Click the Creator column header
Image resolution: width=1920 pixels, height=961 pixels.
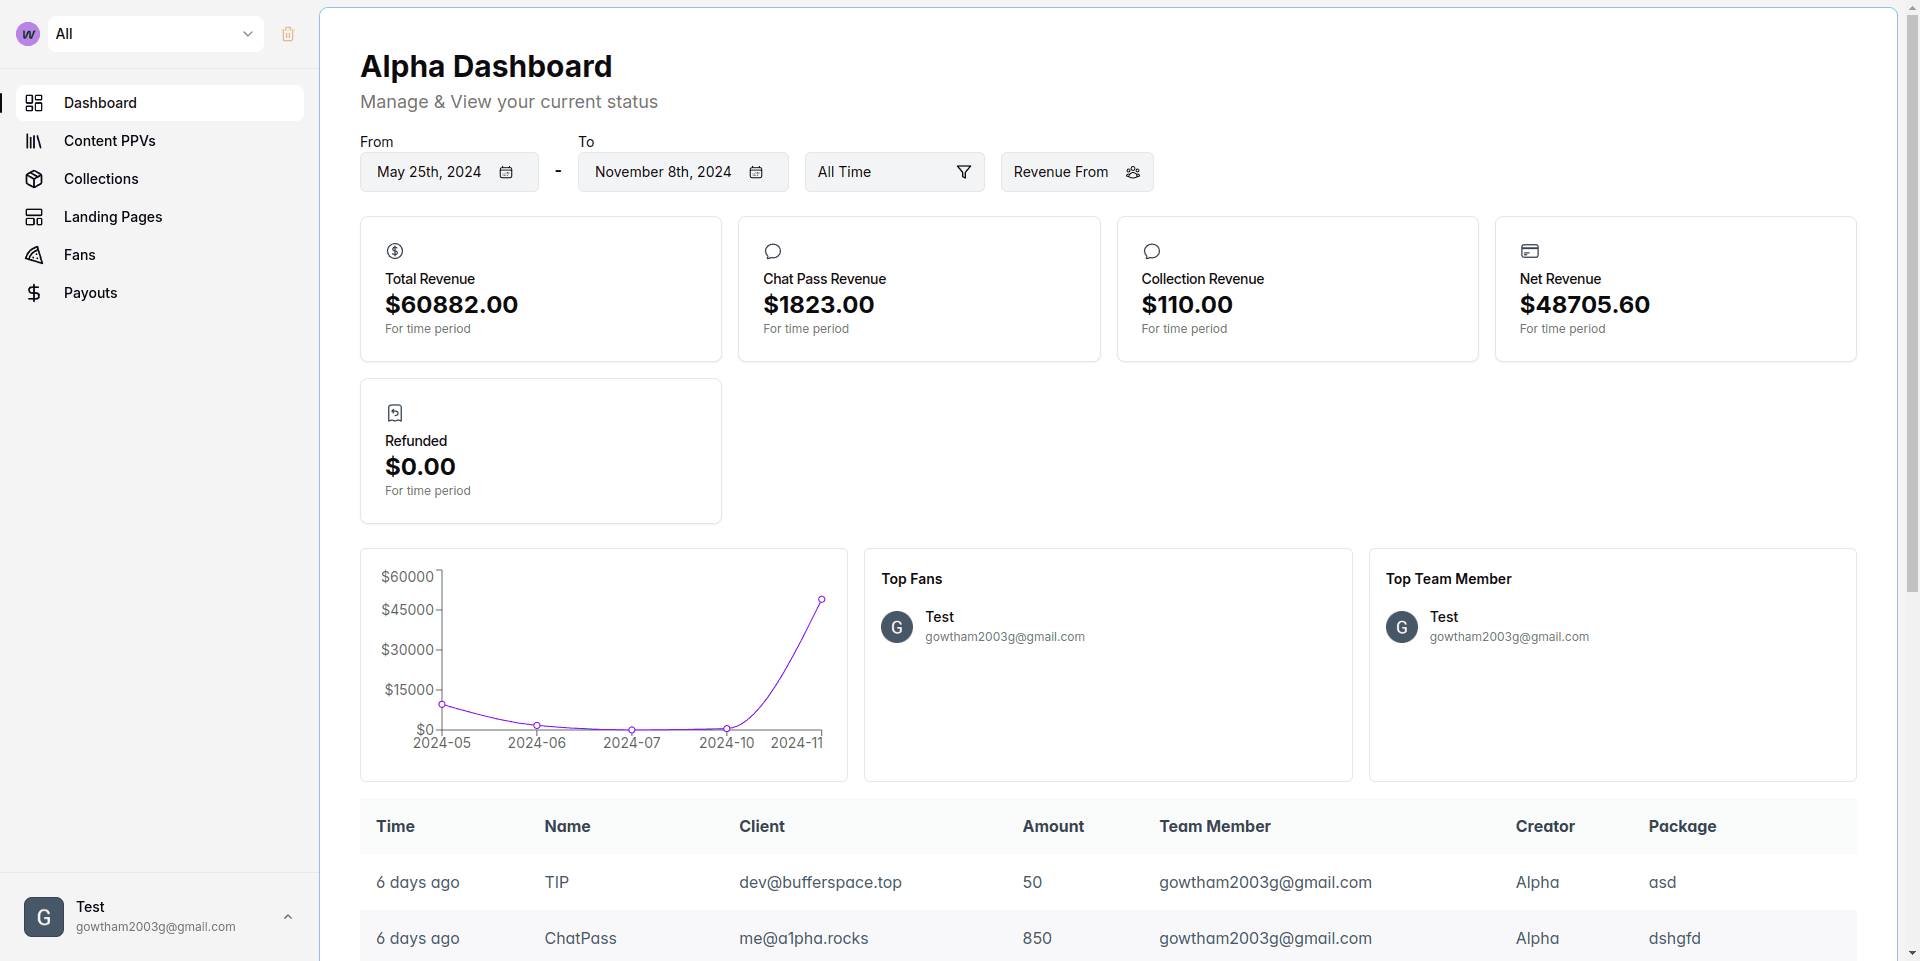point(1545,827)
